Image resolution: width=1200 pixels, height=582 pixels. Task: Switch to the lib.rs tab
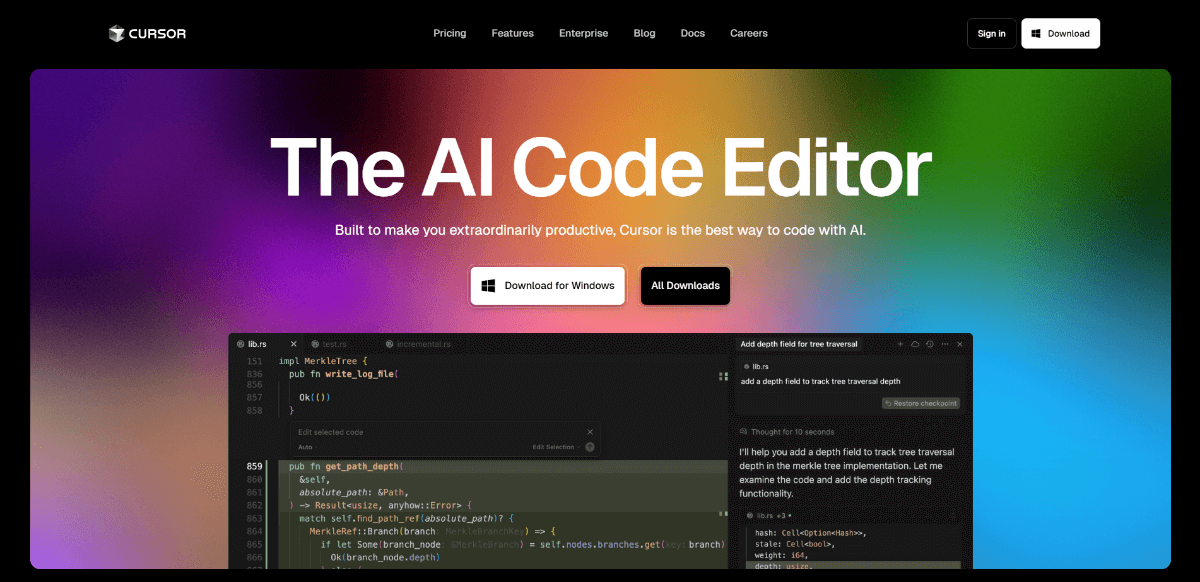coord(264,344)
